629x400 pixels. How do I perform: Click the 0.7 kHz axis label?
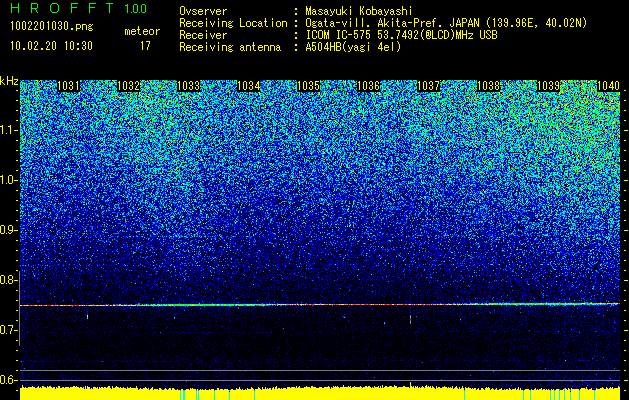7,330
